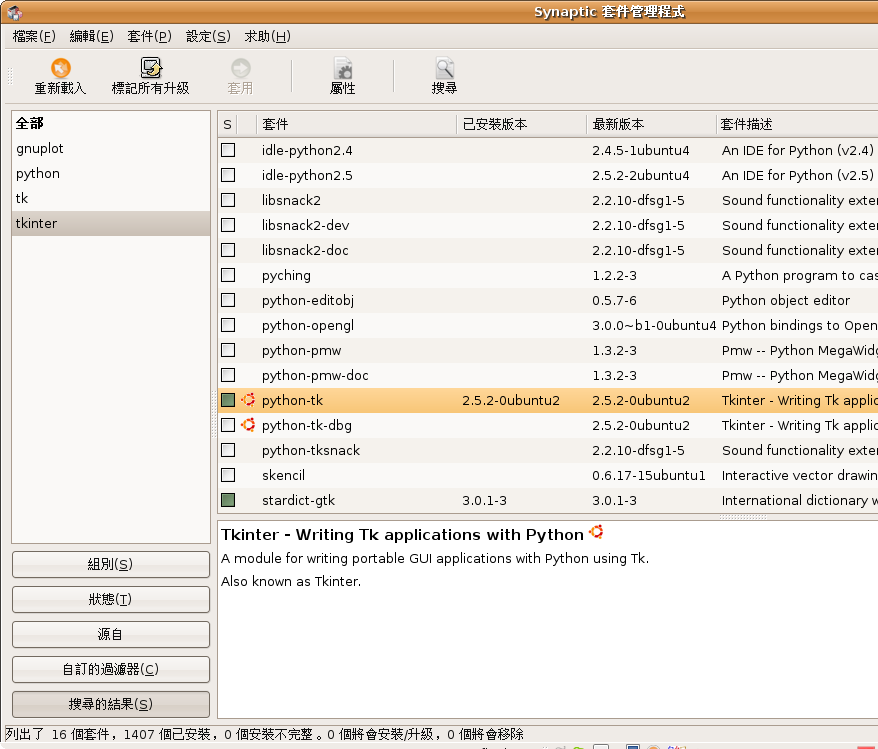Mark the libsnack2-dev checkbox
This screenshot has height=749, width=878.
tap(228, 225)
